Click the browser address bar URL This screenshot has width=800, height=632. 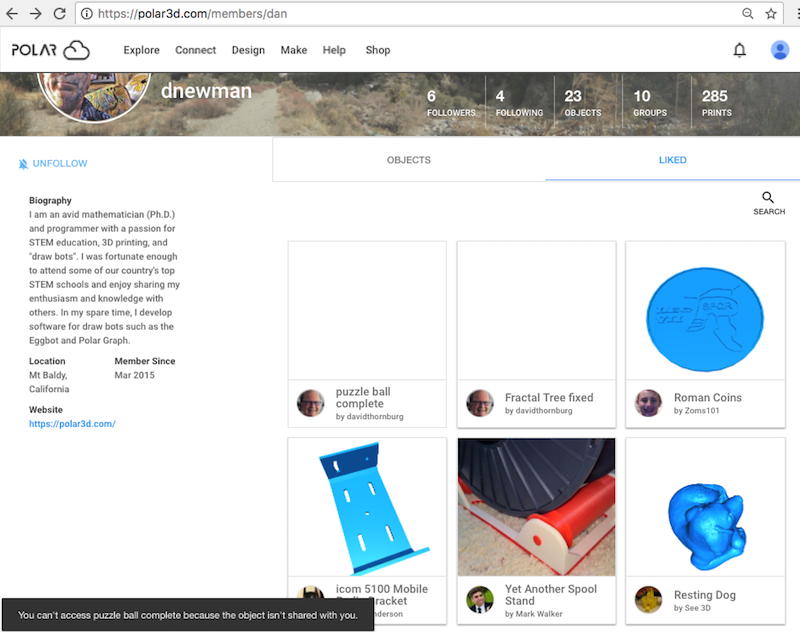click(x=192, y=14)
